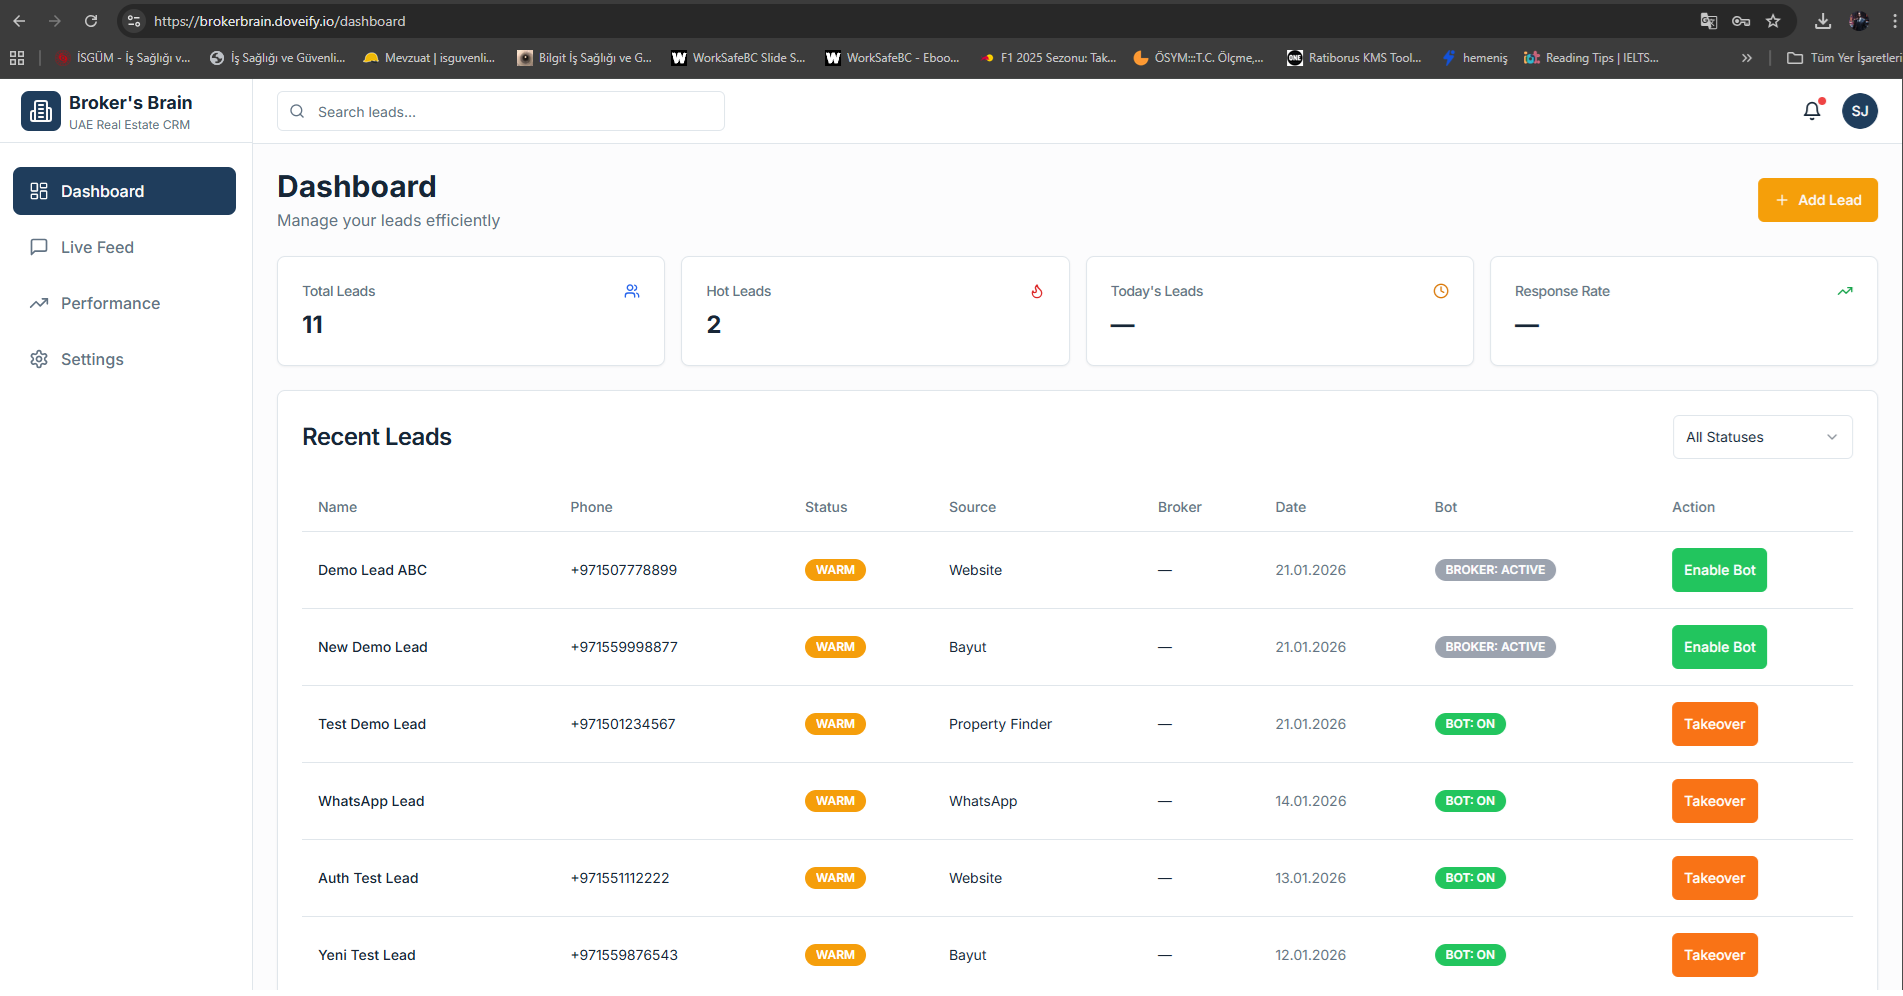Open Live Feed in the sidebar

point(97,247)
